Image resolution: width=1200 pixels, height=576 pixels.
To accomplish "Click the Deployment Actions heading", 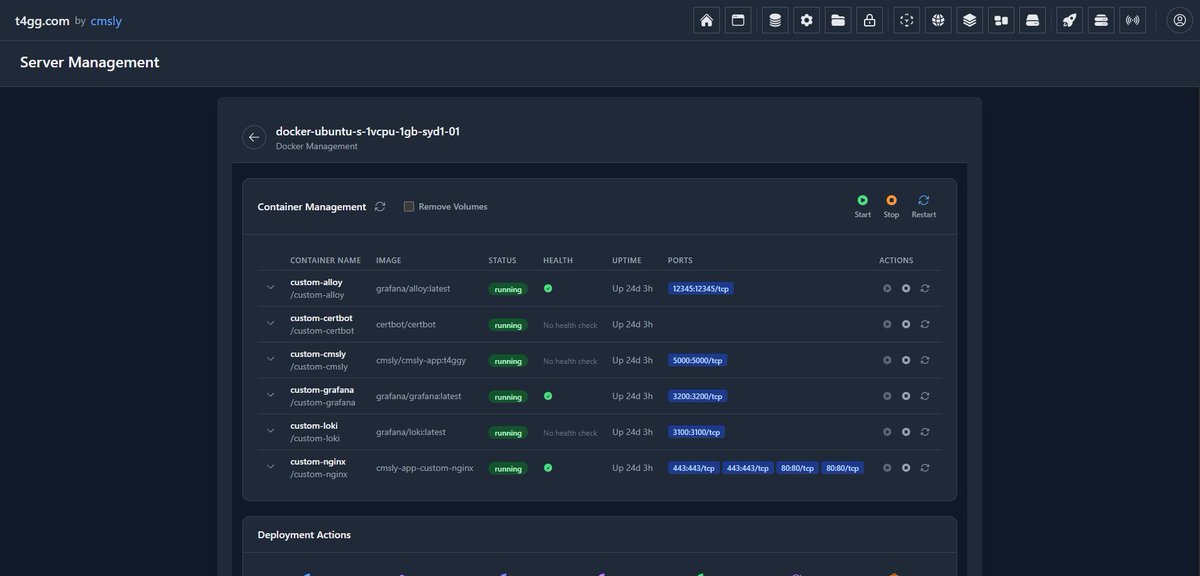I will click(304, 535).
